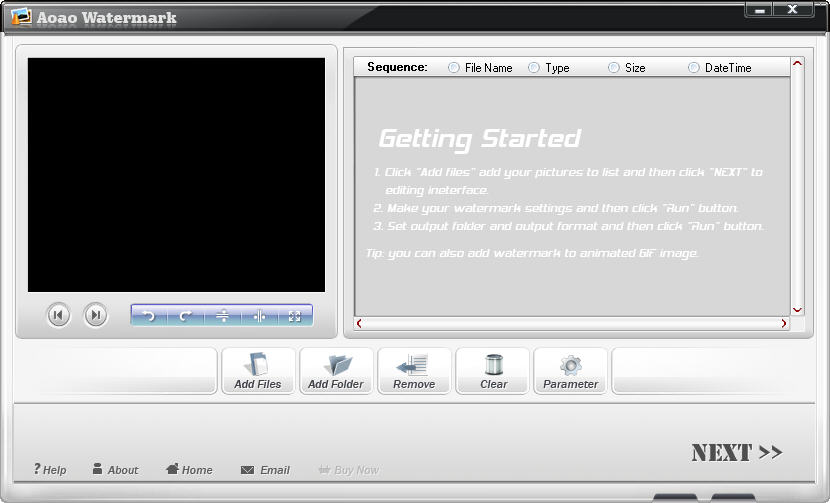
Task: Rotate image clockwise icon
Action: (185, 316)
